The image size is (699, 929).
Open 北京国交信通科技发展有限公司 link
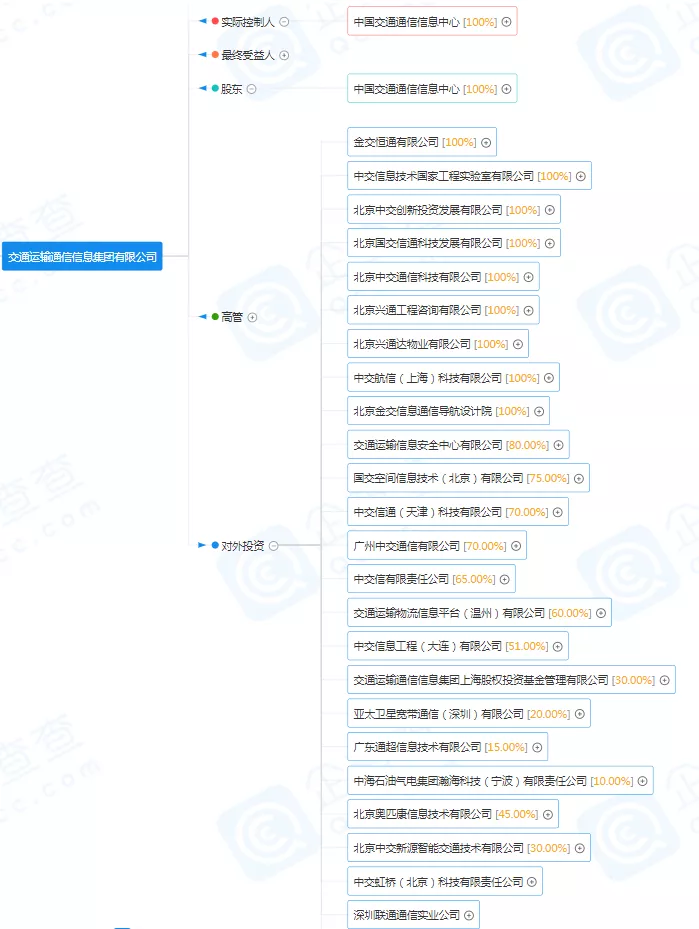(x=428, y=244)
